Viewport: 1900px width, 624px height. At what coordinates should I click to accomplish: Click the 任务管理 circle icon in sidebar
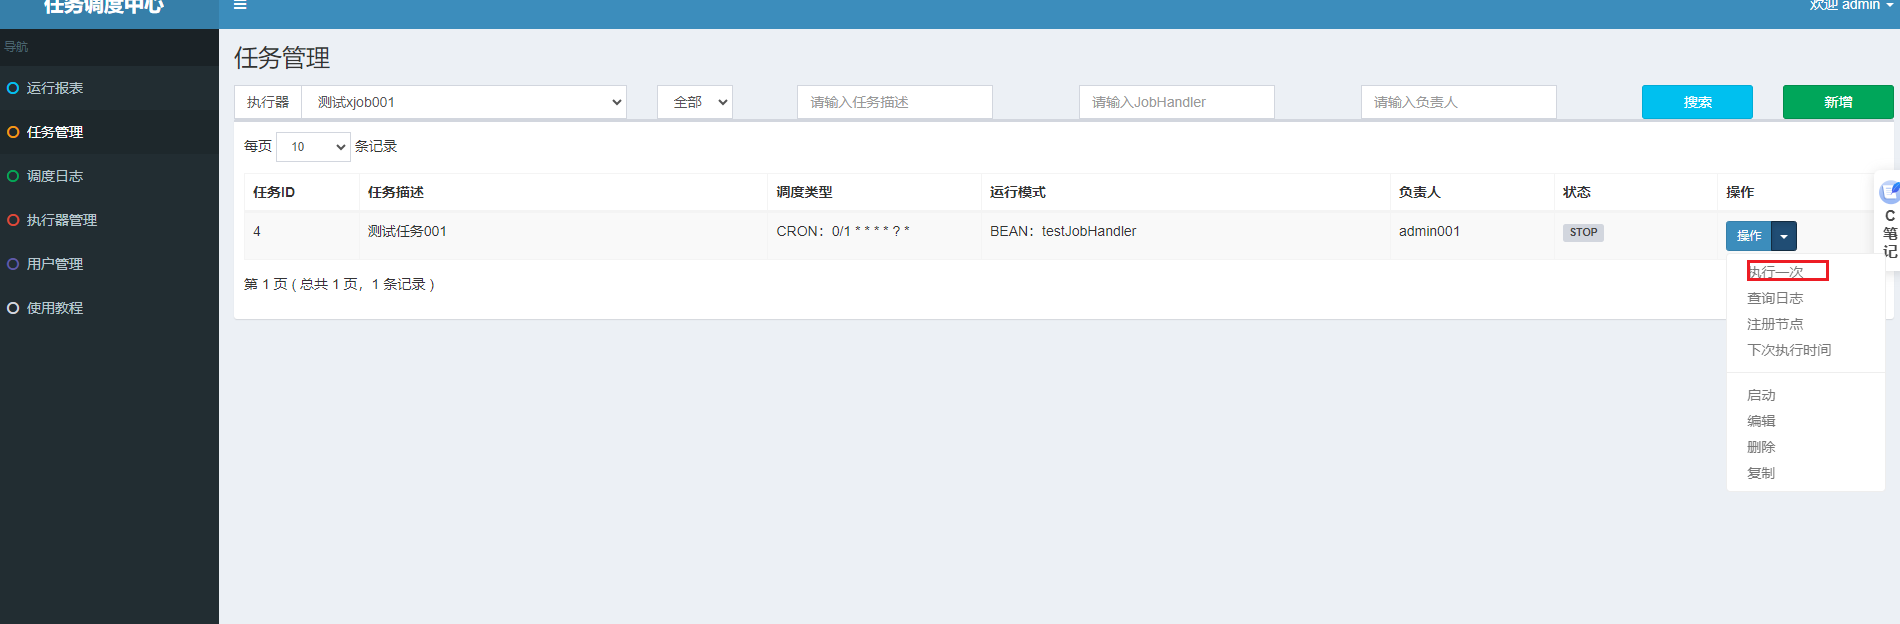(x=13, y=132)
